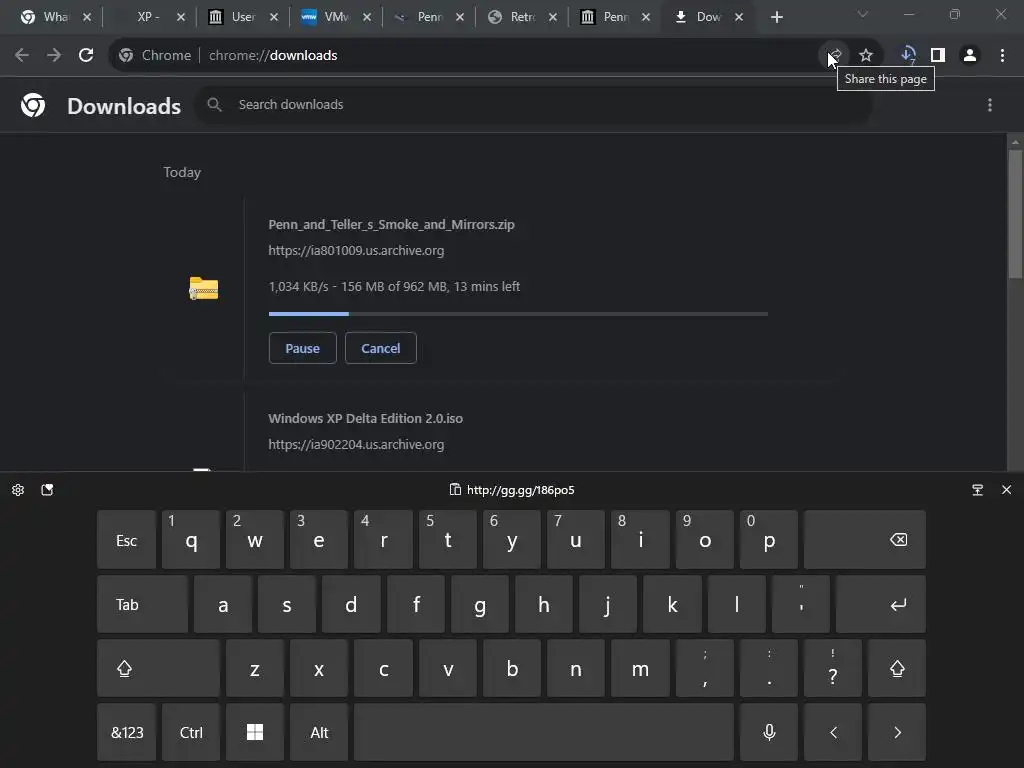Click Windows XP Delta Edition 2.0.iso name

[366, 419]
